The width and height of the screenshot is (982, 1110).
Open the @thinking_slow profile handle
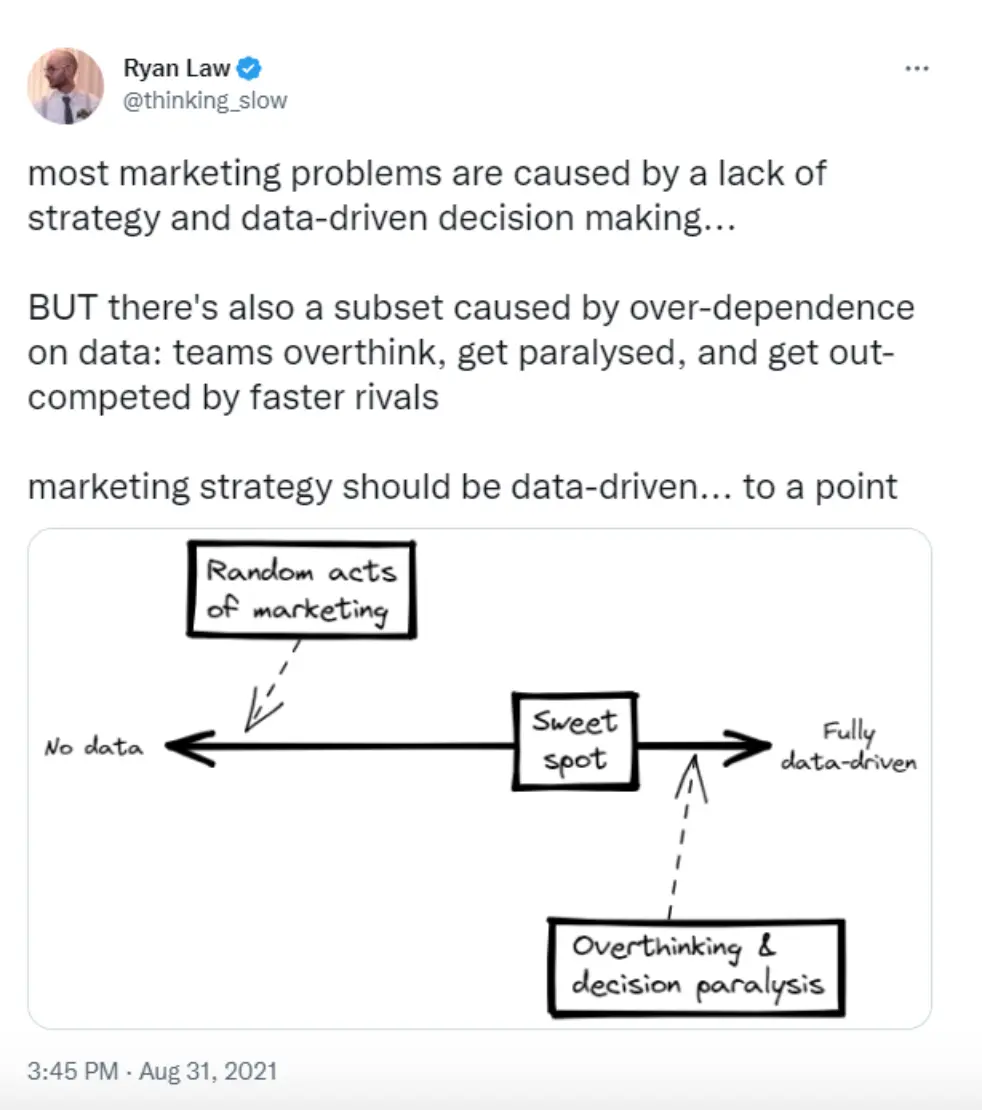pyautogui.click(x=204, y=100)
